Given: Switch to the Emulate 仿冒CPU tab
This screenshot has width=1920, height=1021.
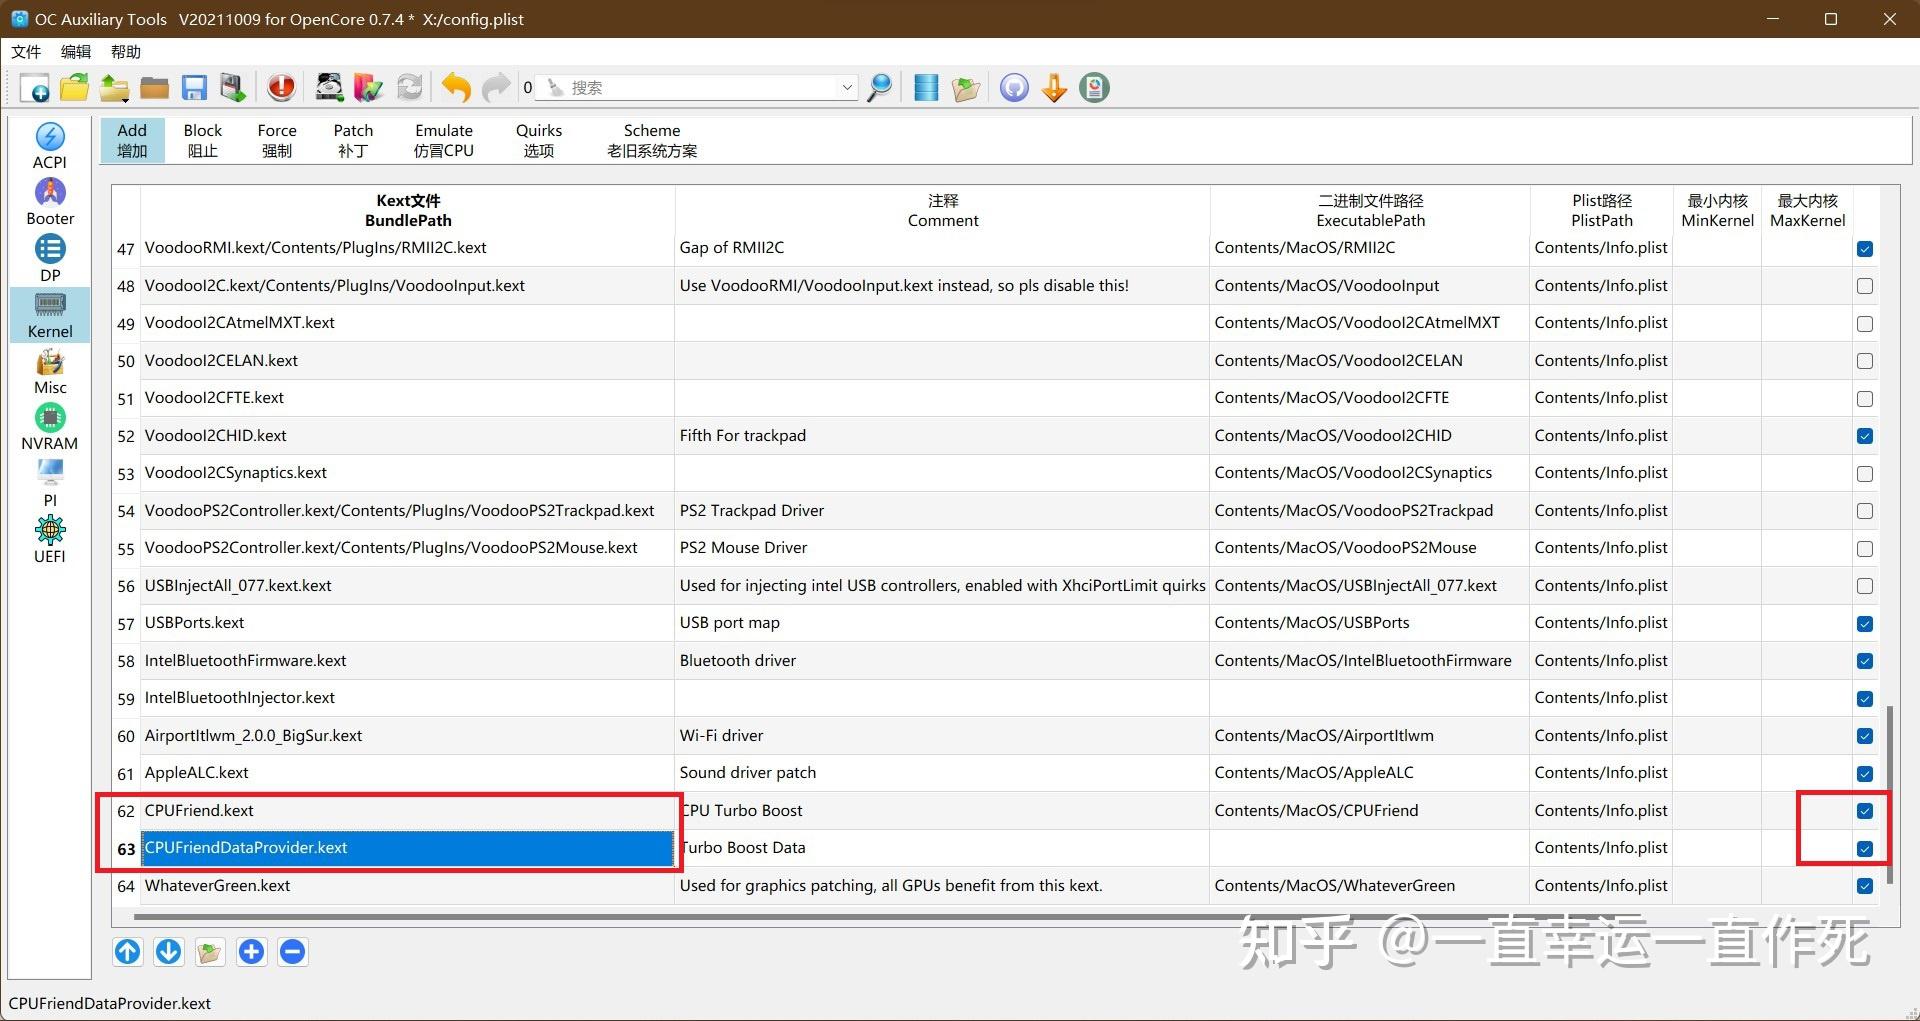Looking at the screenshot, I should (444, 140).
